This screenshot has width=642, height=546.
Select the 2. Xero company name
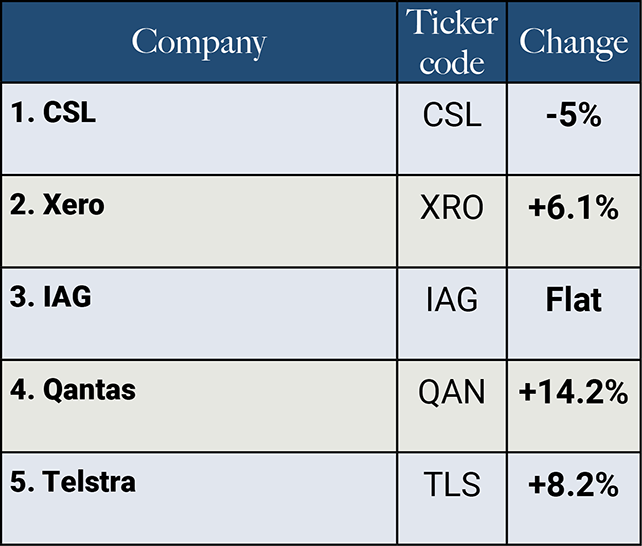click(x=60, y=205)
